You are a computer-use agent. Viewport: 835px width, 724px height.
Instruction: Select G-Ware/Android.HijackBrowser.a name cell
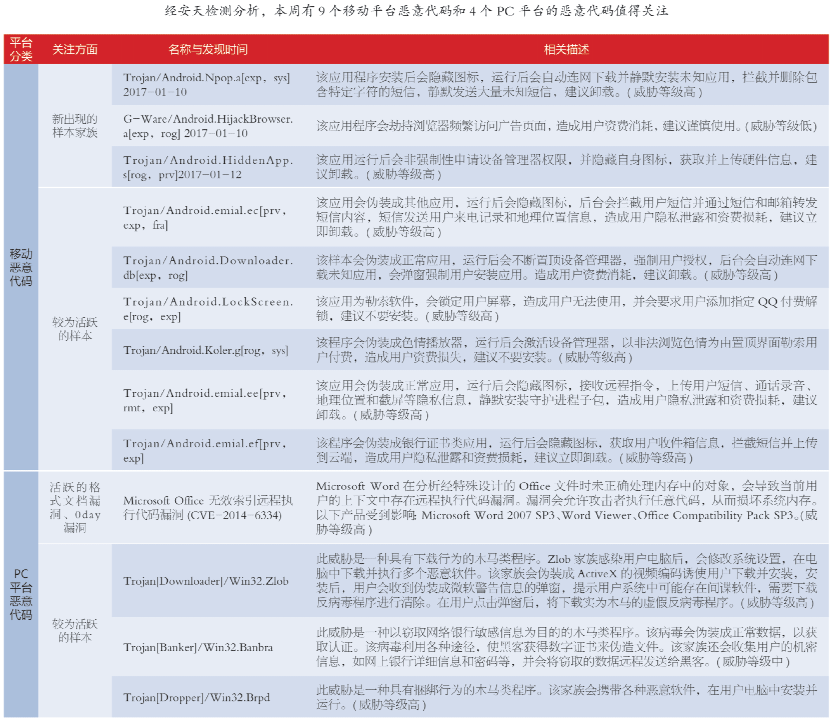click(x=208, y=126)
